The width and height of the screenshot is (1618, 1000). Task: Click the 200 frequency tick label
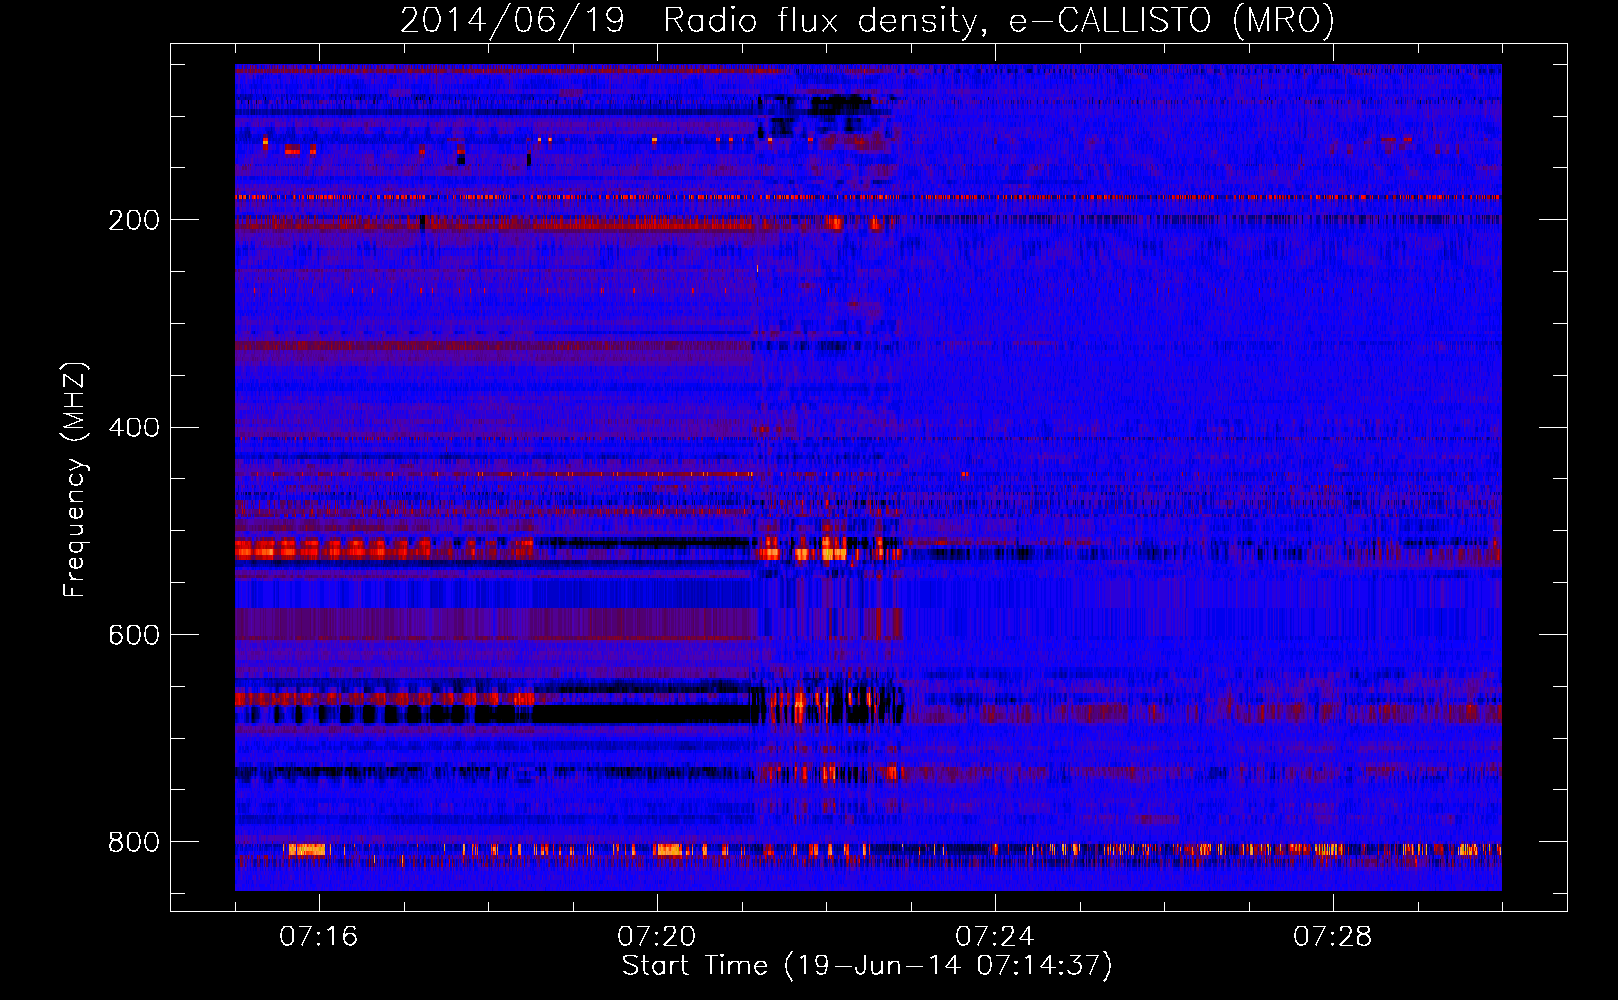click(134, 220)
